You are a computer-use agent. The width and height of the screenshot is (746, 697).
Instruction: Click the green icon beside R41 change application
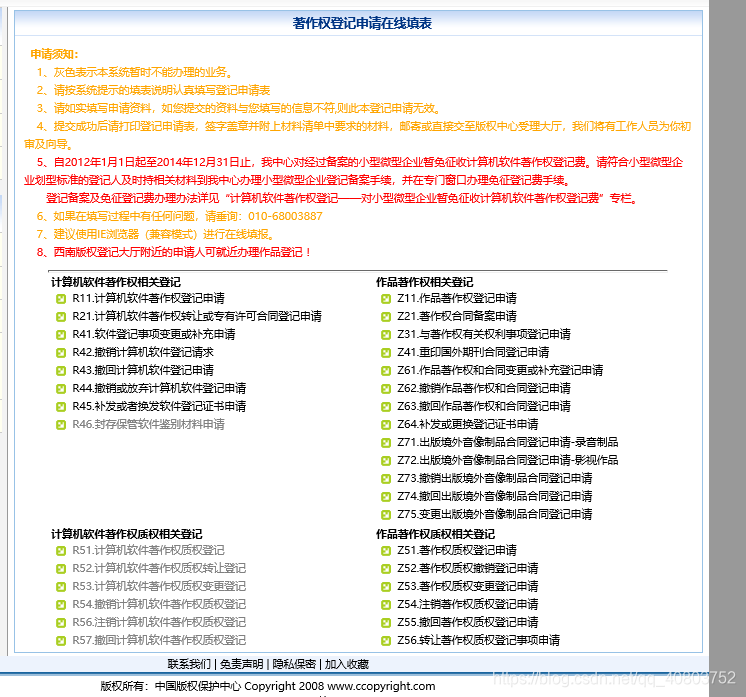[x=61, y=335]
